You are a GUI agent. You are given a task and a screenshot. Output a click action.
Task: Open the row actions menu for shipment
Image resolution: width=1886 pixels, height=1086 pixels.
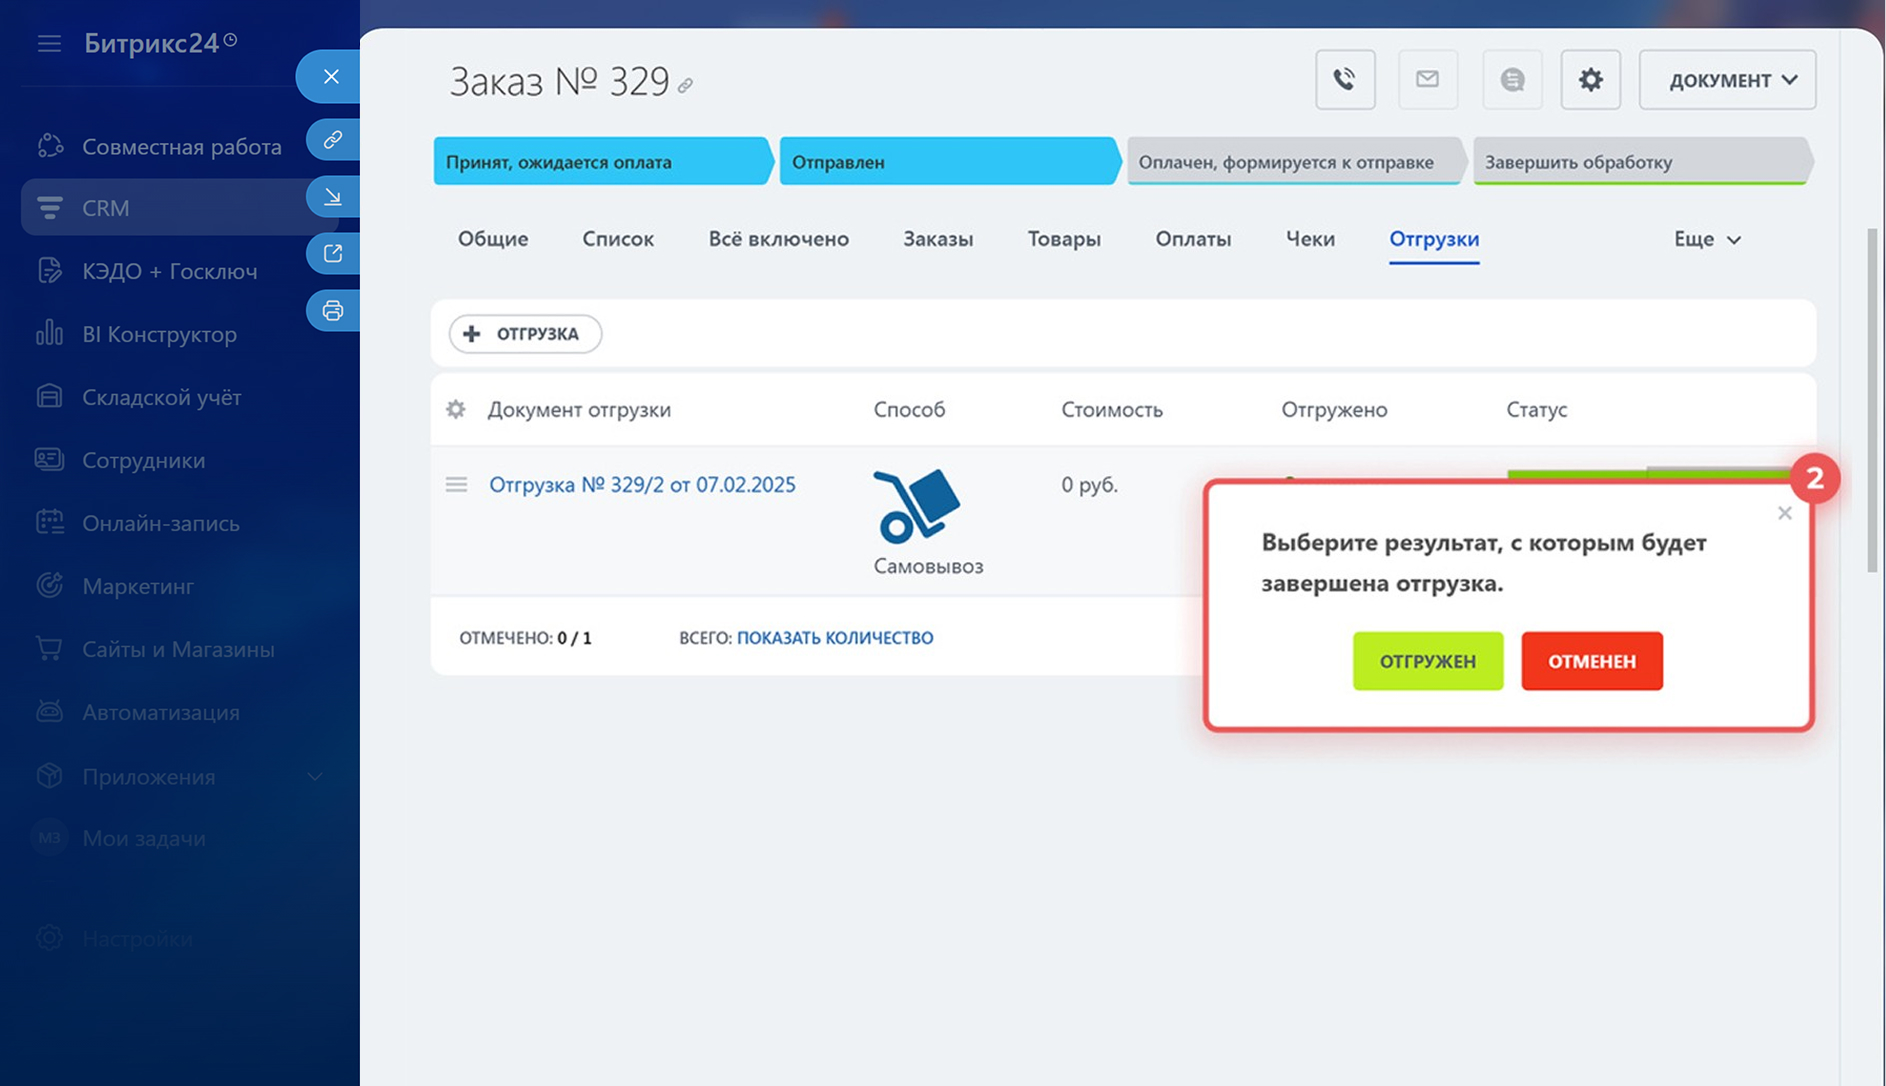pos(456,485)
